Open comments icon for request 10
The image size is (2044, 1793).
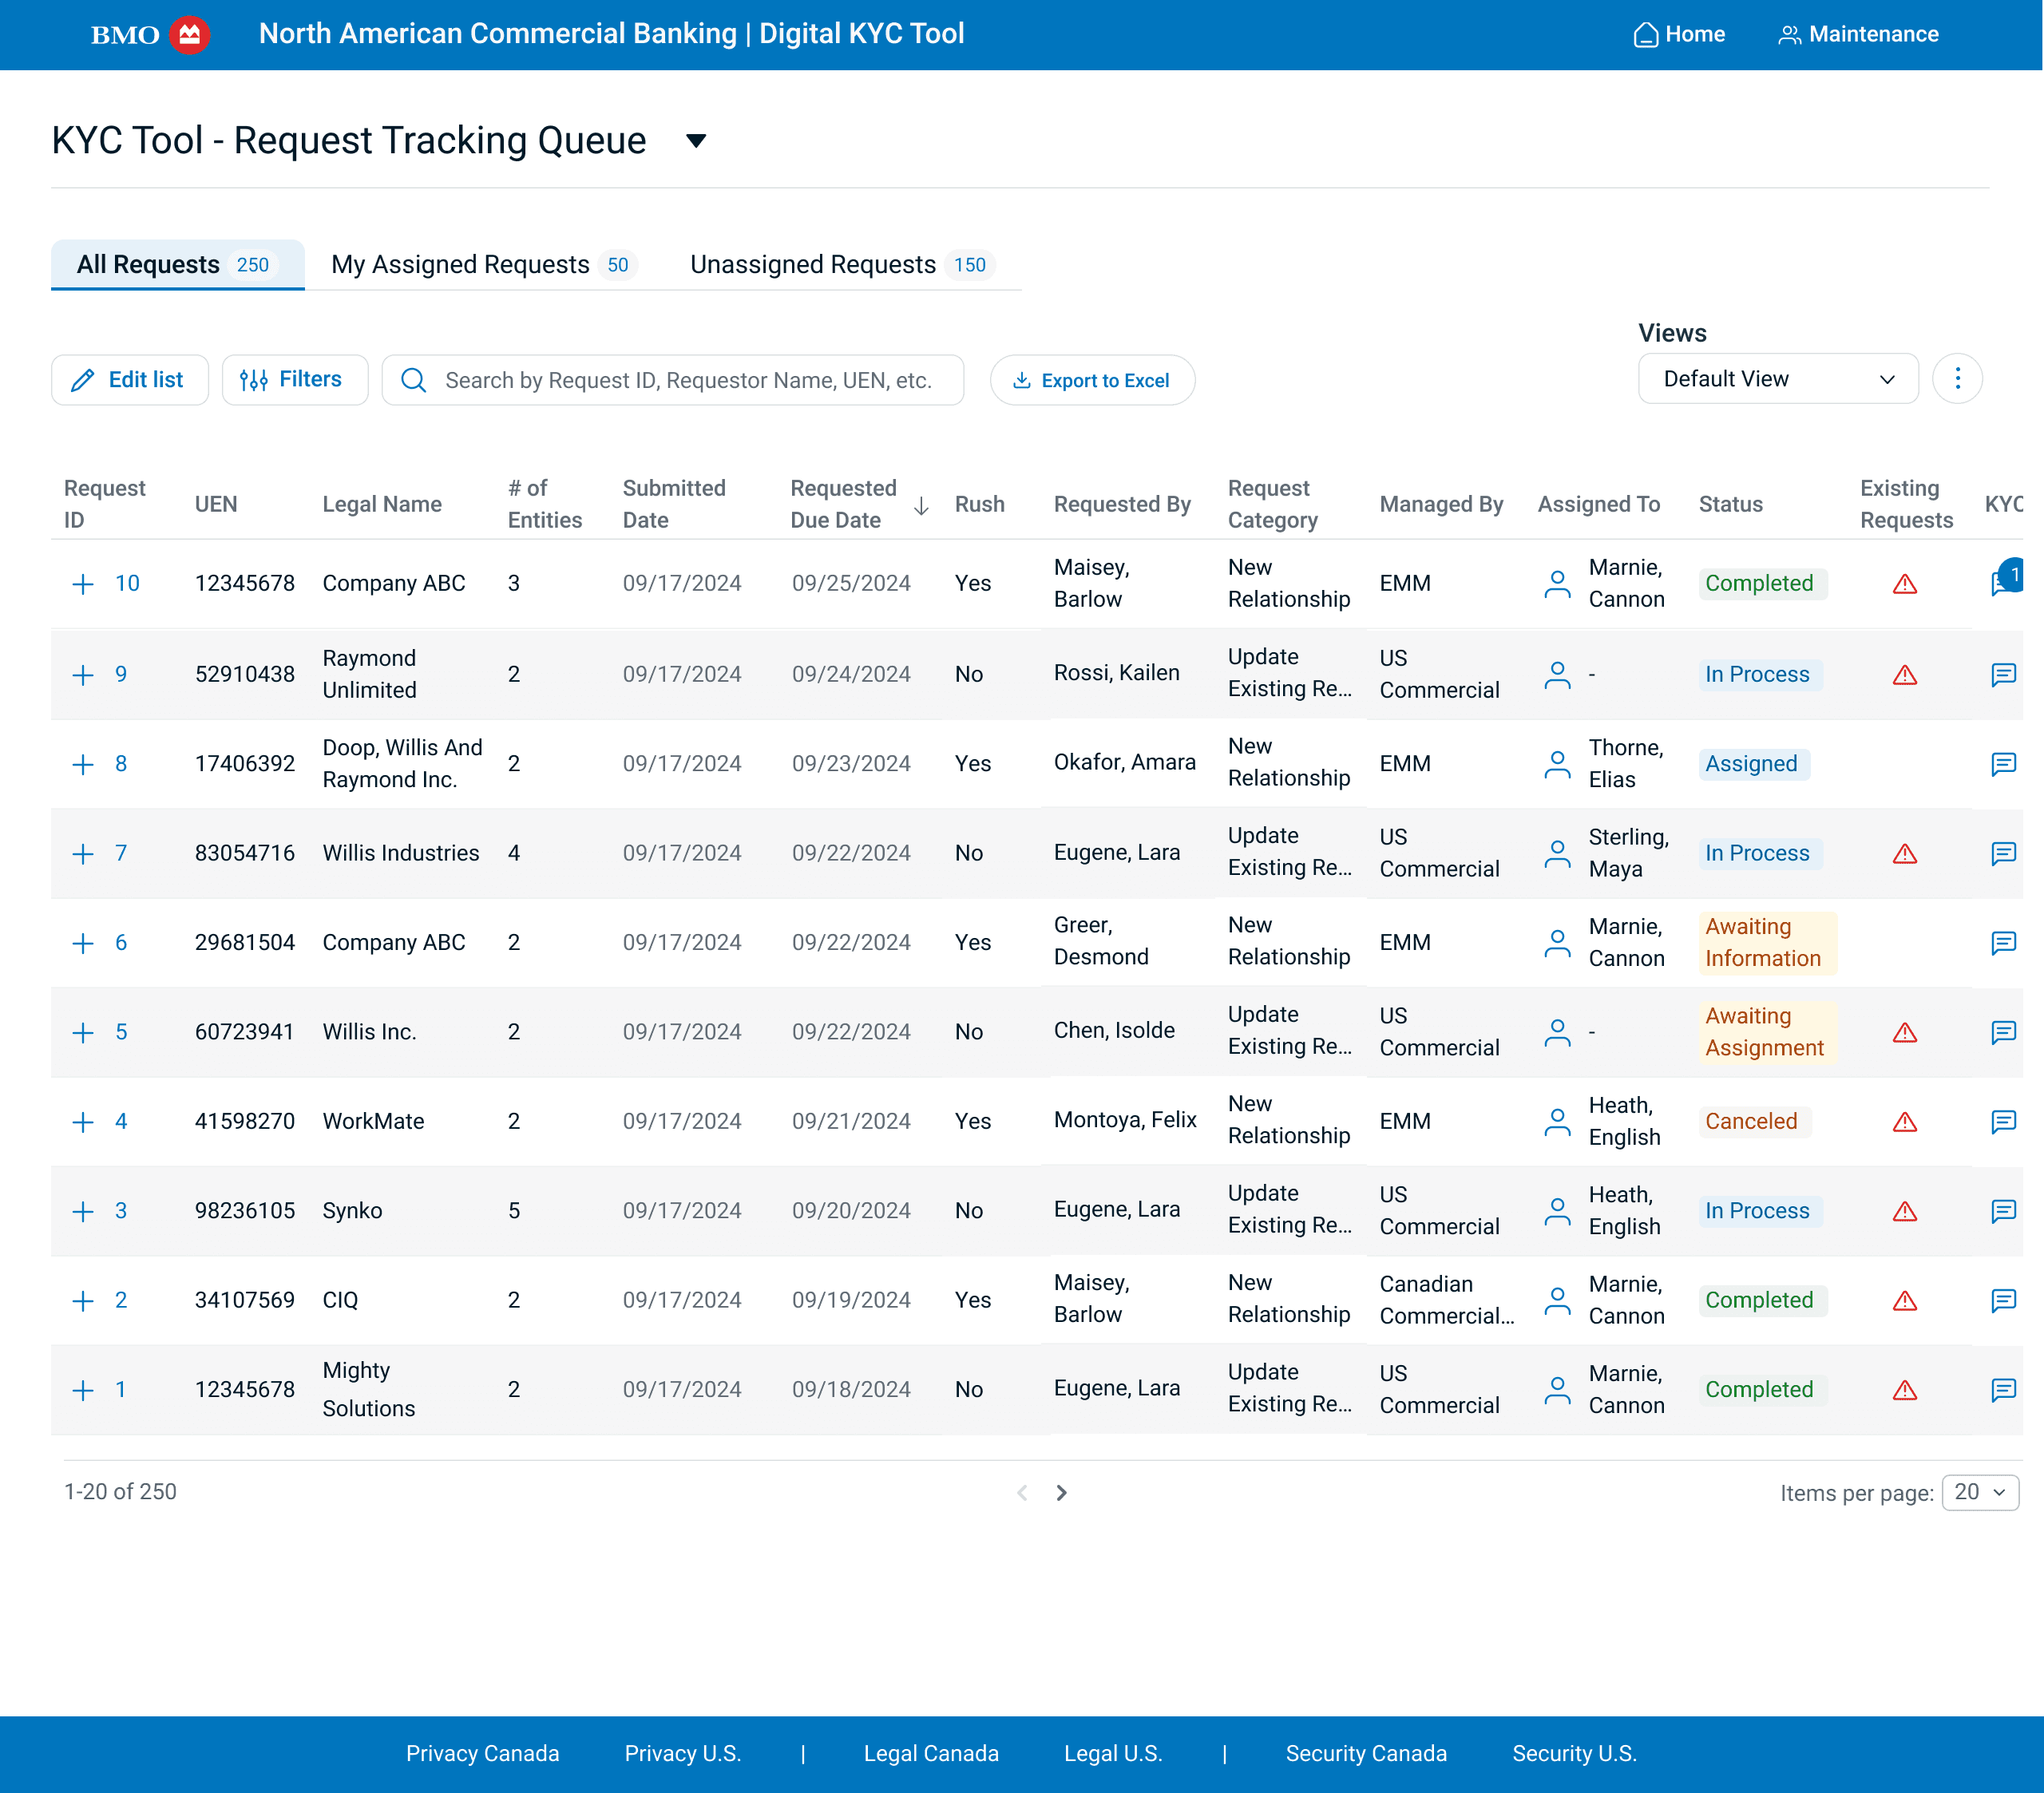(2002, 583)
